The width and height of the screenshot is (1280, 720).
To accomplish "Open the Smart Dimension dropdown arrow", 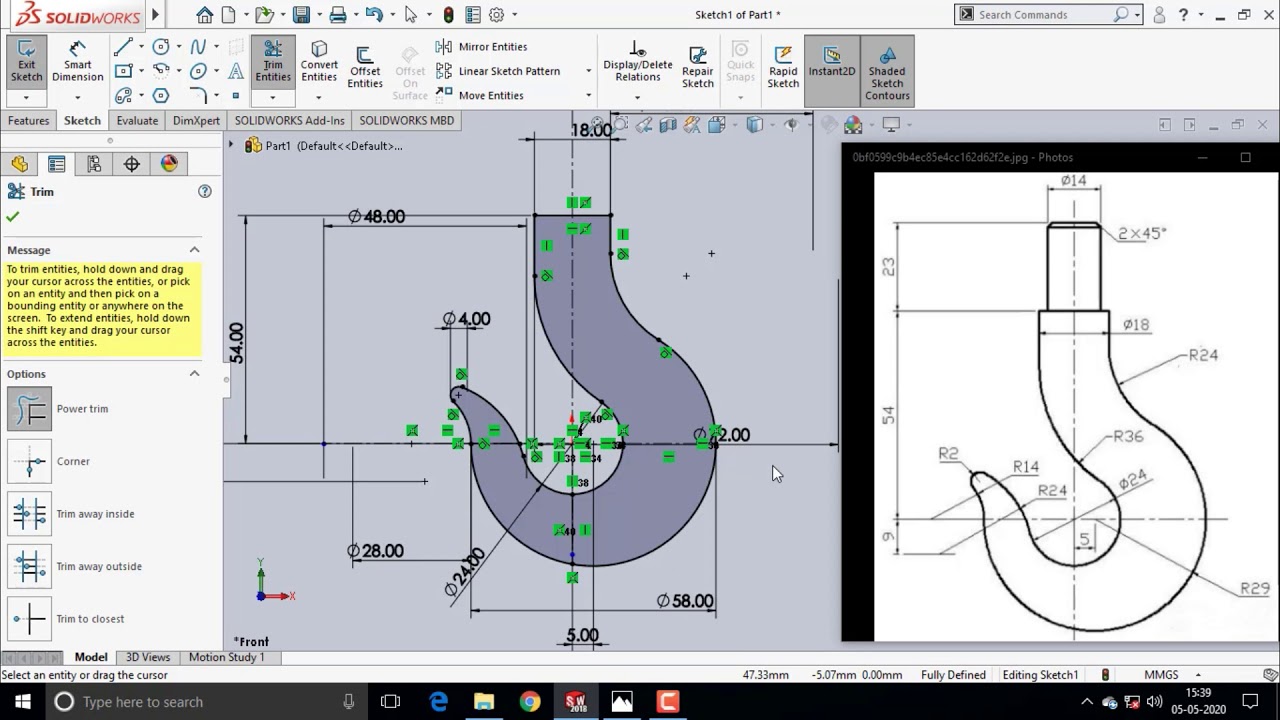I will (77, 97).
